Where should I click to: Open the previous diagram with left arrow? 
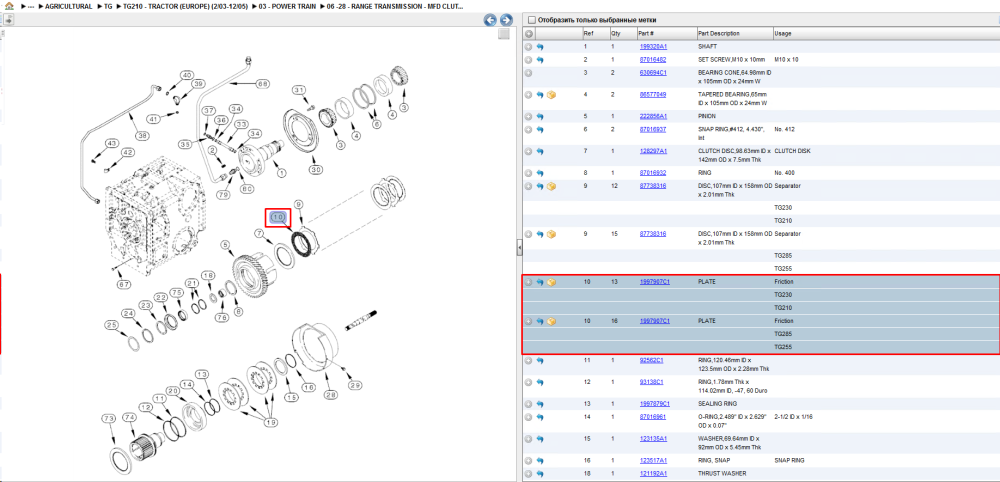click(x=490, y=20)
